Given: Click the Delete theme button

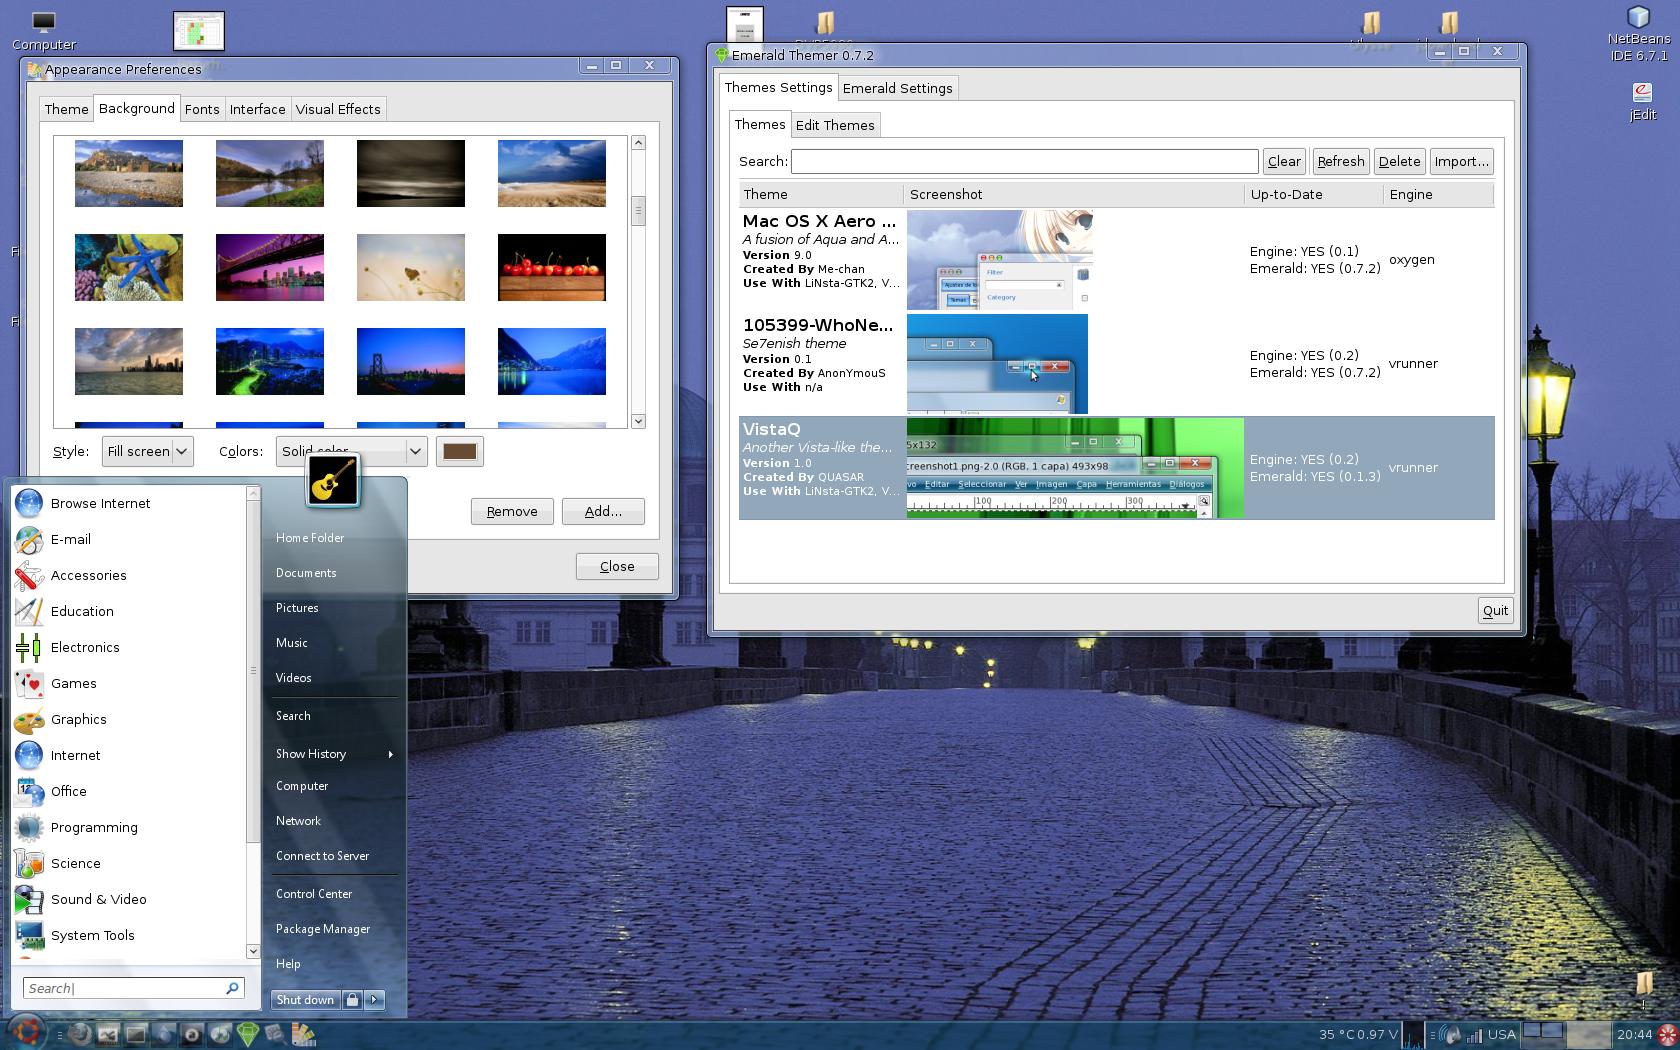Looking at the screenshot, I should point(1399,161).
